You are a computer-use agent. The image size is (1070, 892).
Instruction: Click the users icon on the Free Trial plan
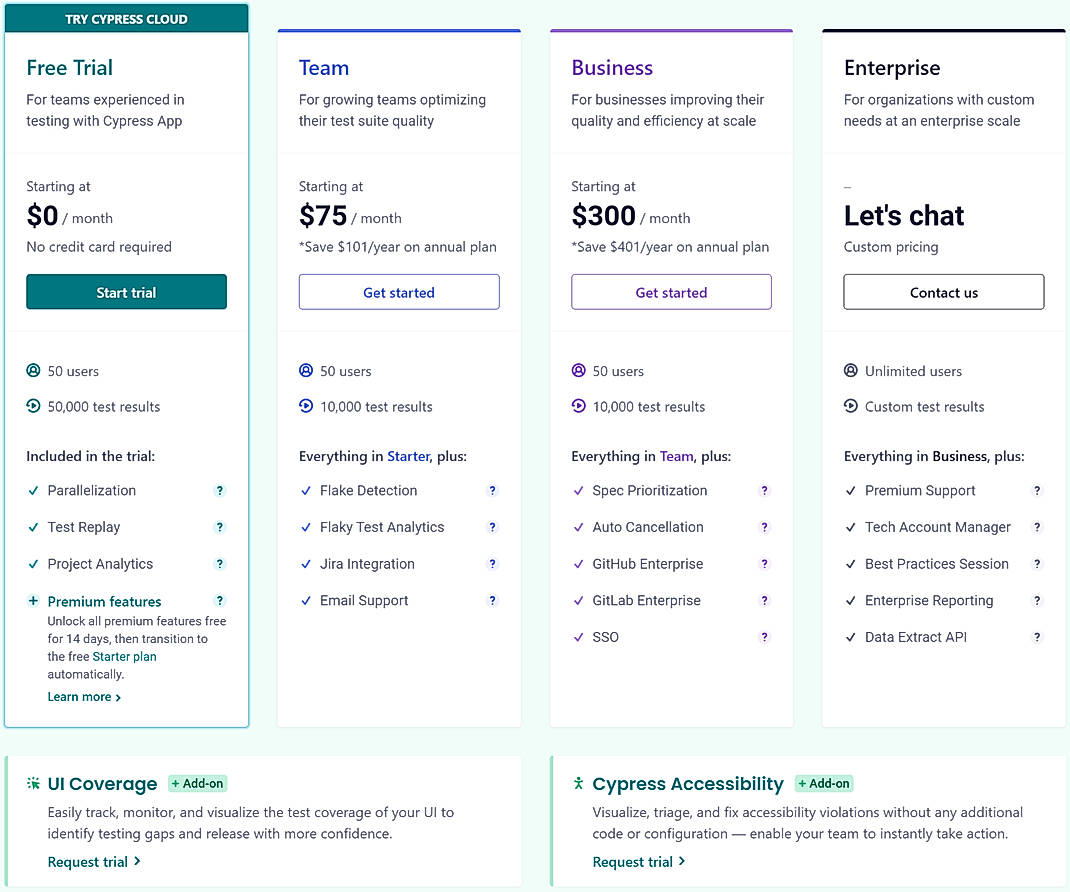pos(32,371)
